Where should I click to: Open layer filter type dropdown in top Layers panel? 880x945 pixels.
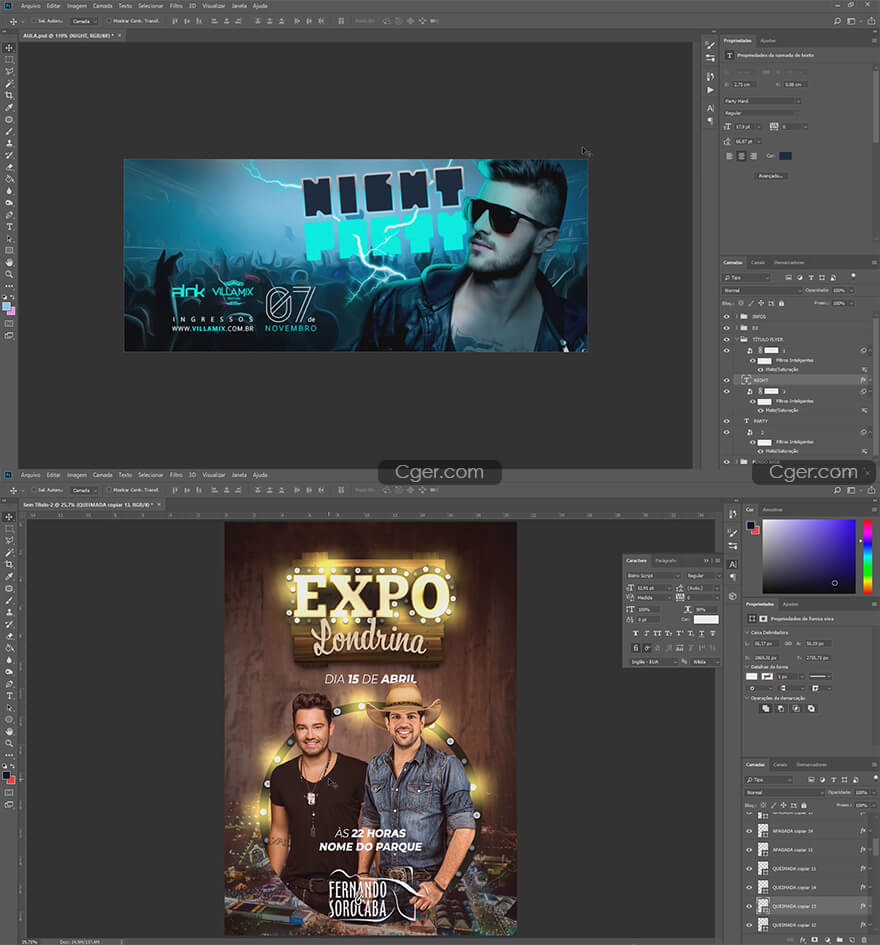click(747, 278)
